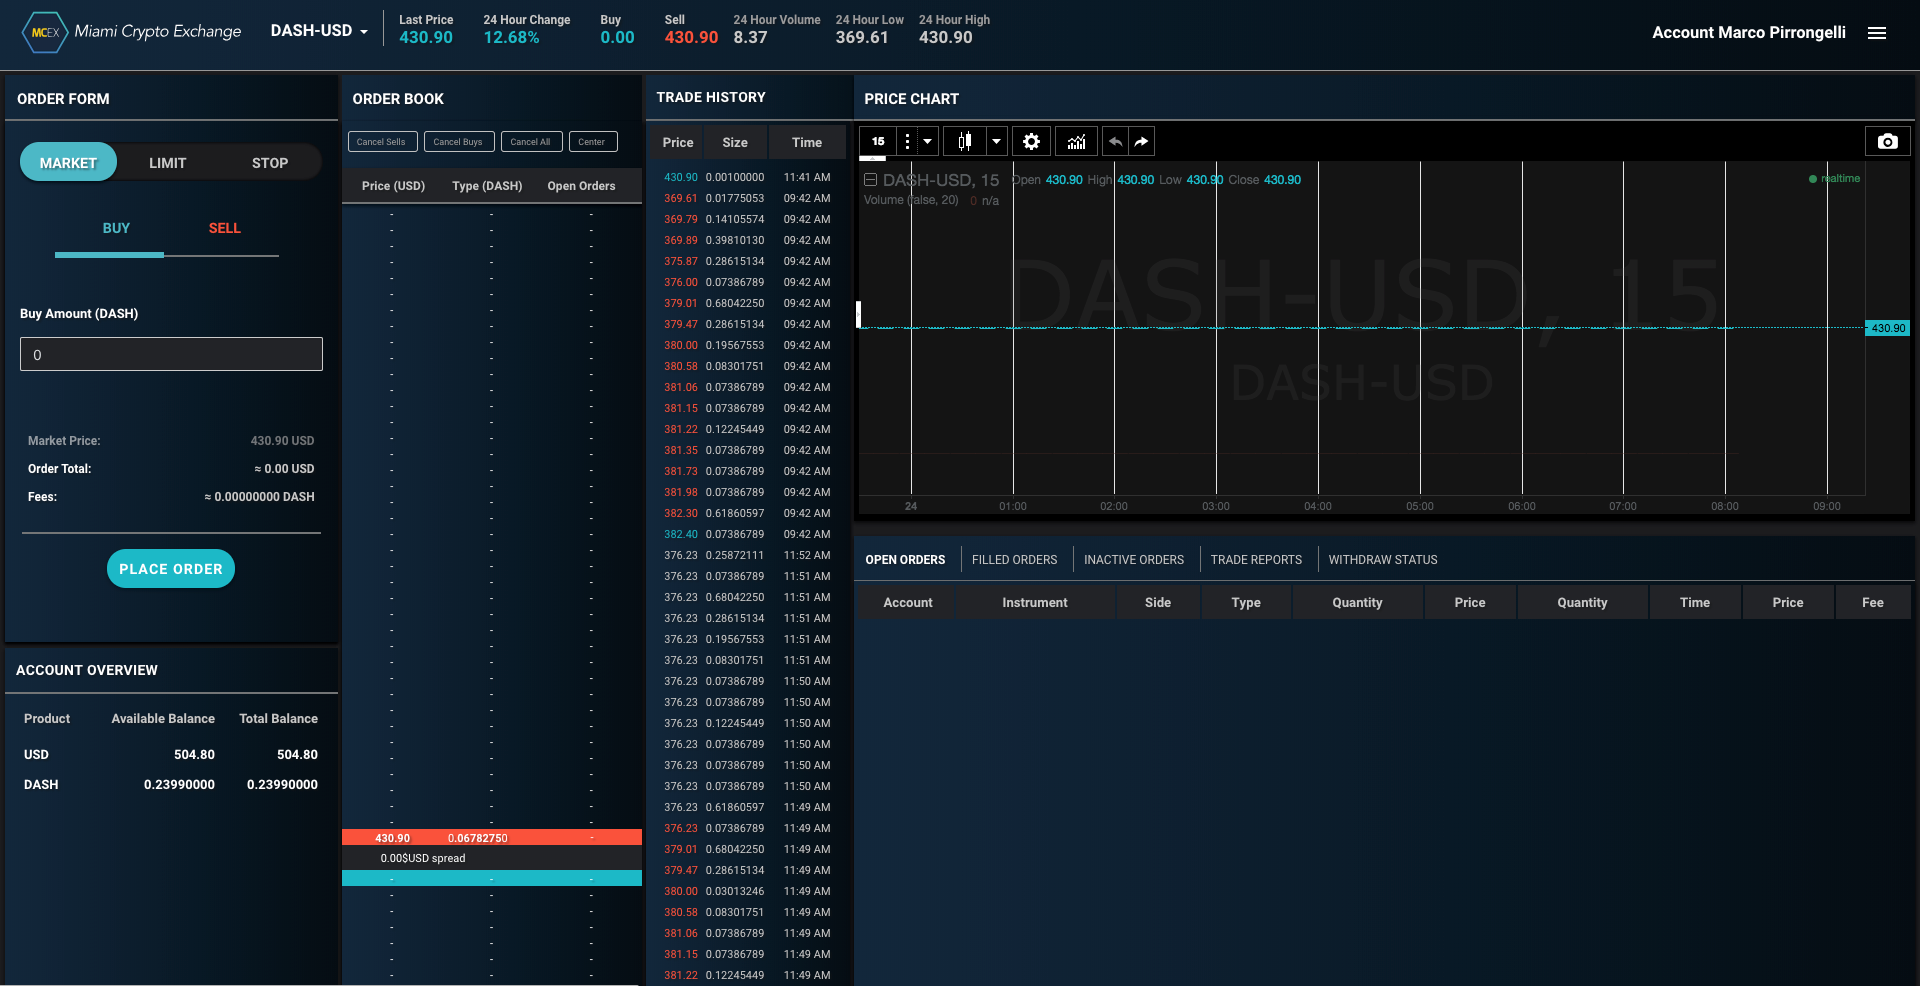This screenshot has width=1920, height=986.
Task: Open the OPEN ORDERS tab
Action: [x=905, y=560]
